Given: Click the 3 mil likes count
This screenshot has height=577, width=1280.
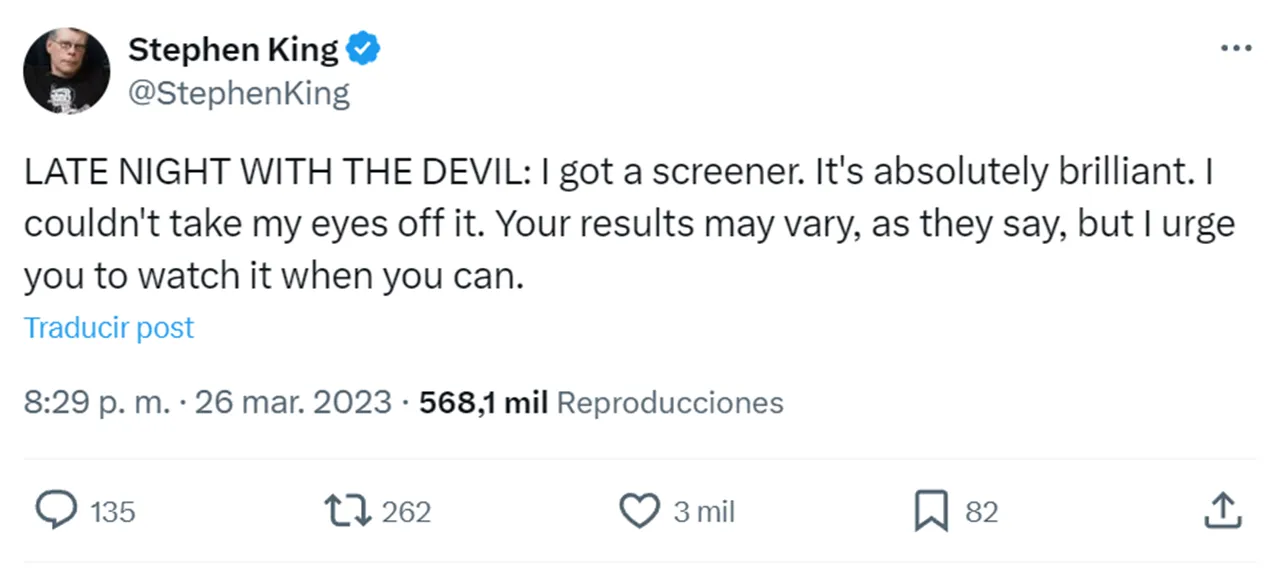Looking at the screenshot, I should point(704,512).
